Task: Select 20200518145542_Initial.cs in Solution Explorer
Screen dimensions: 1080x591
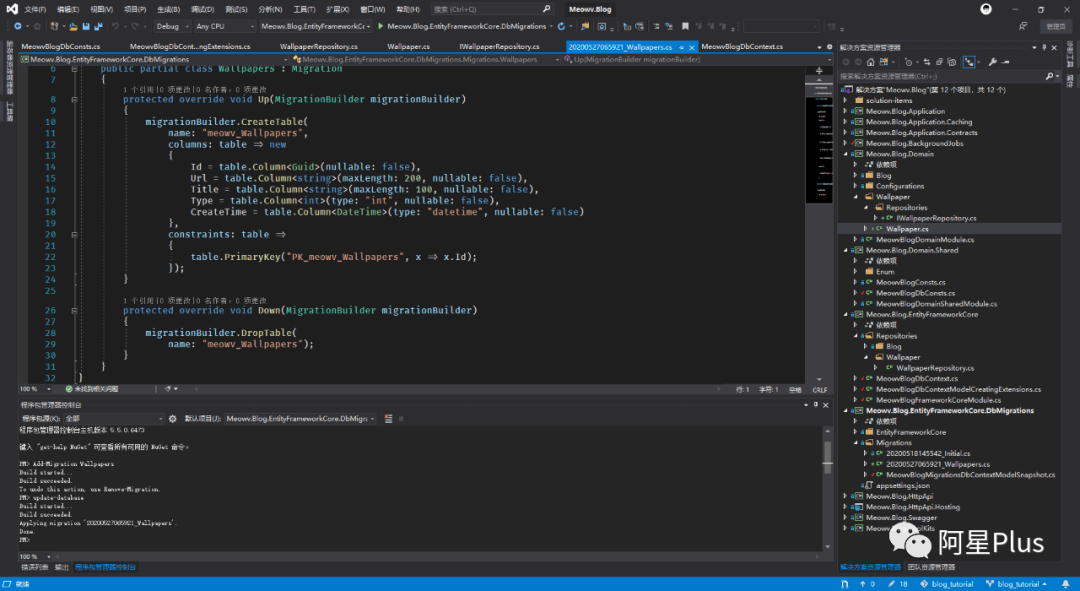Action: (x=928, y=454)
